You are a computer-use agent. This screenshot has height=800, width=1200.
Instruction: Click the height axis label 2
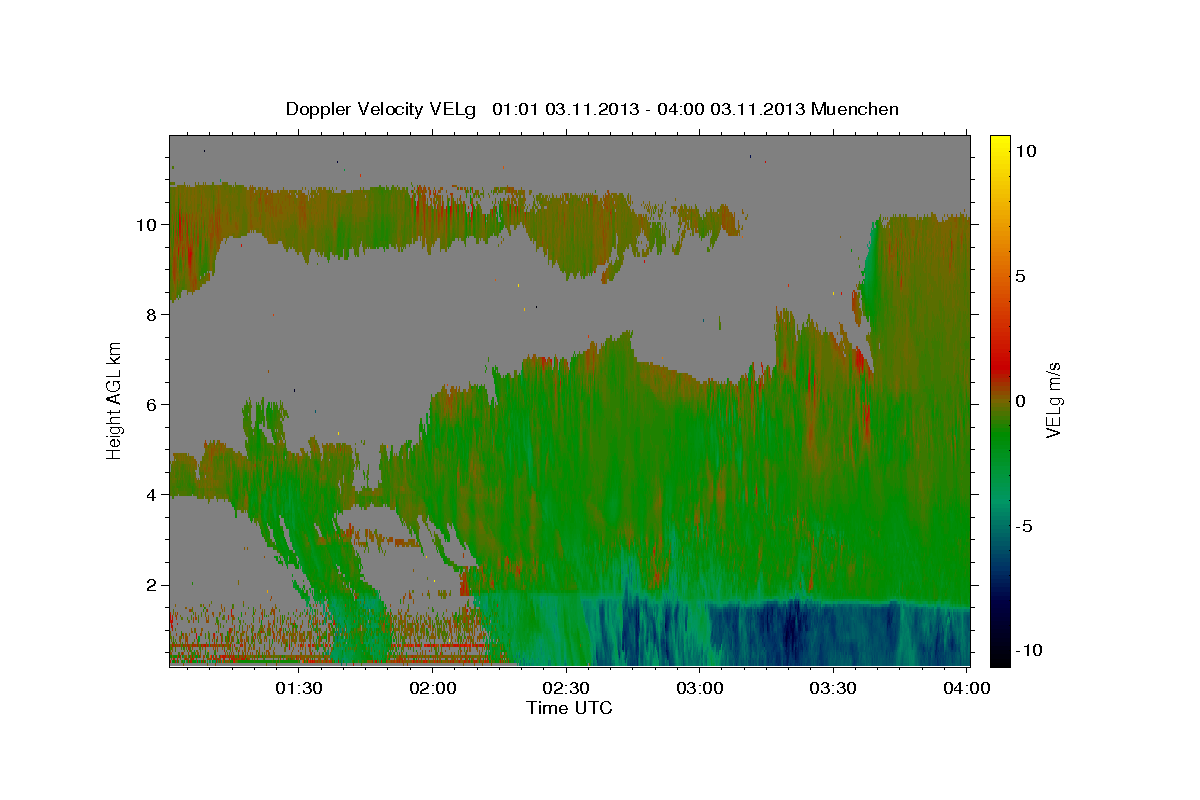(x=153, y=585)
